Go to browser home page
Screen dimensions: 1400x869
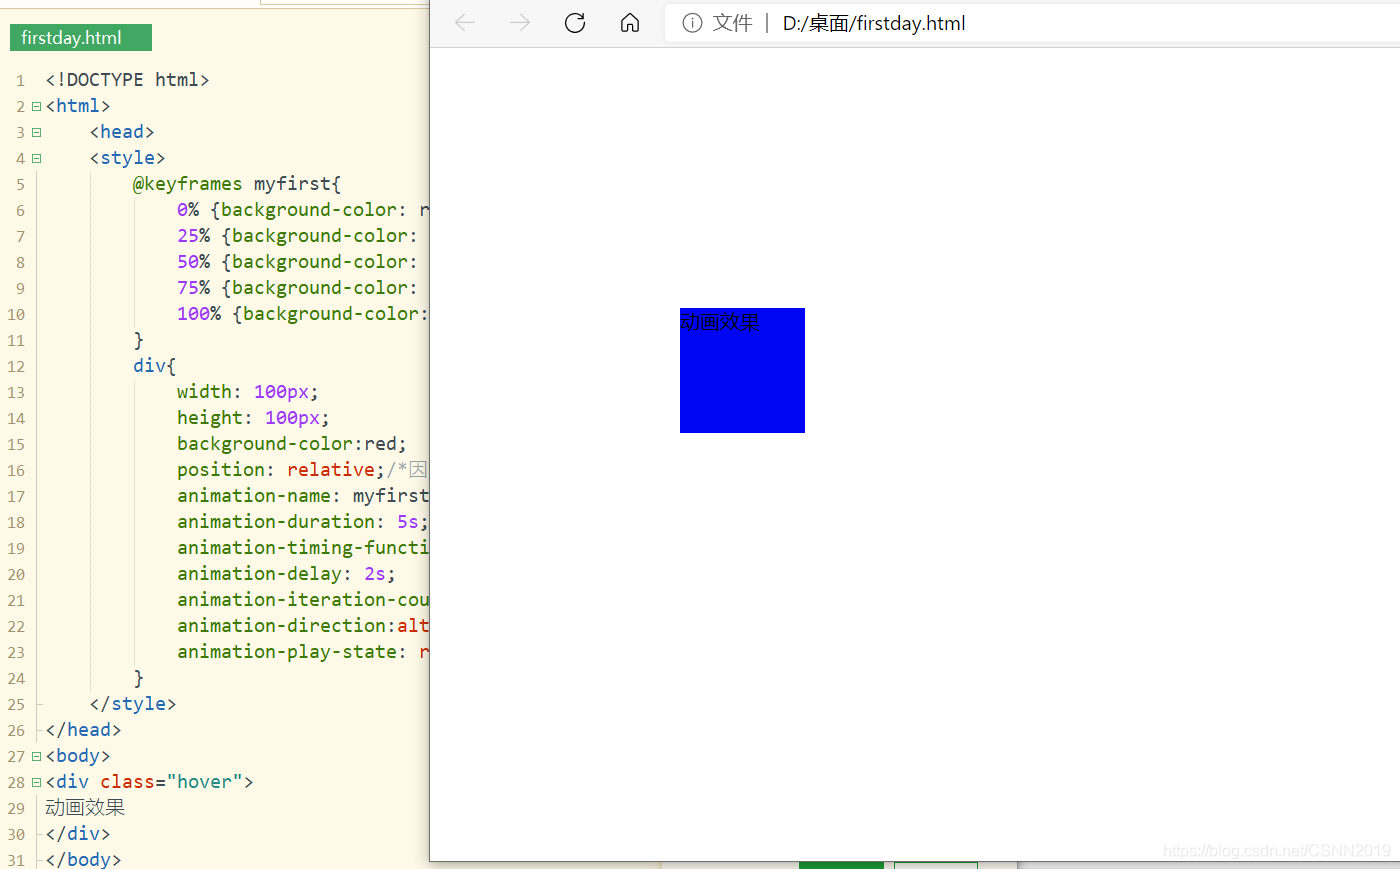(630, 23)
